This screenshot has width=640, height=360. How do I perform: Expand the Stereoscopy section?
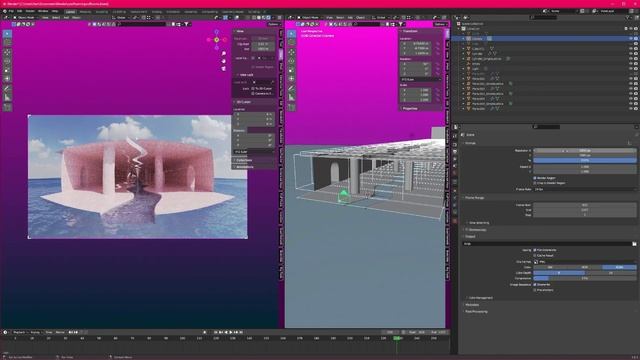tap(476, 229)
